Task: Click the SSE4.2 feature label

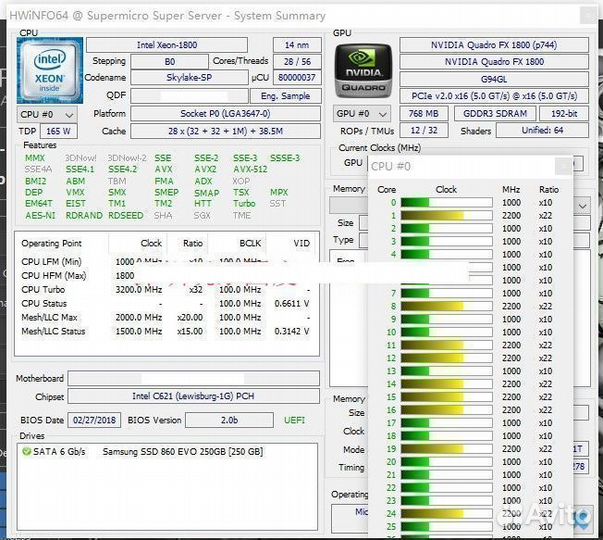Action: click(122, 169)
